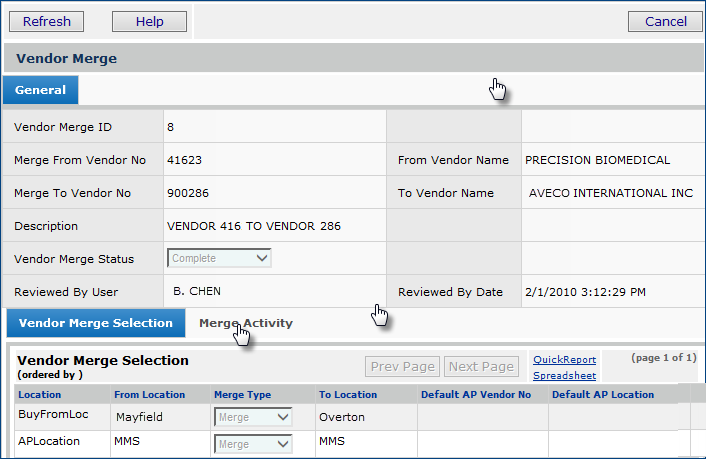Image resolution: width=706 pixels, height=459 pixels.
Task: Expand the Vendor Merge Status dropdown
Action: click(219, 258)
